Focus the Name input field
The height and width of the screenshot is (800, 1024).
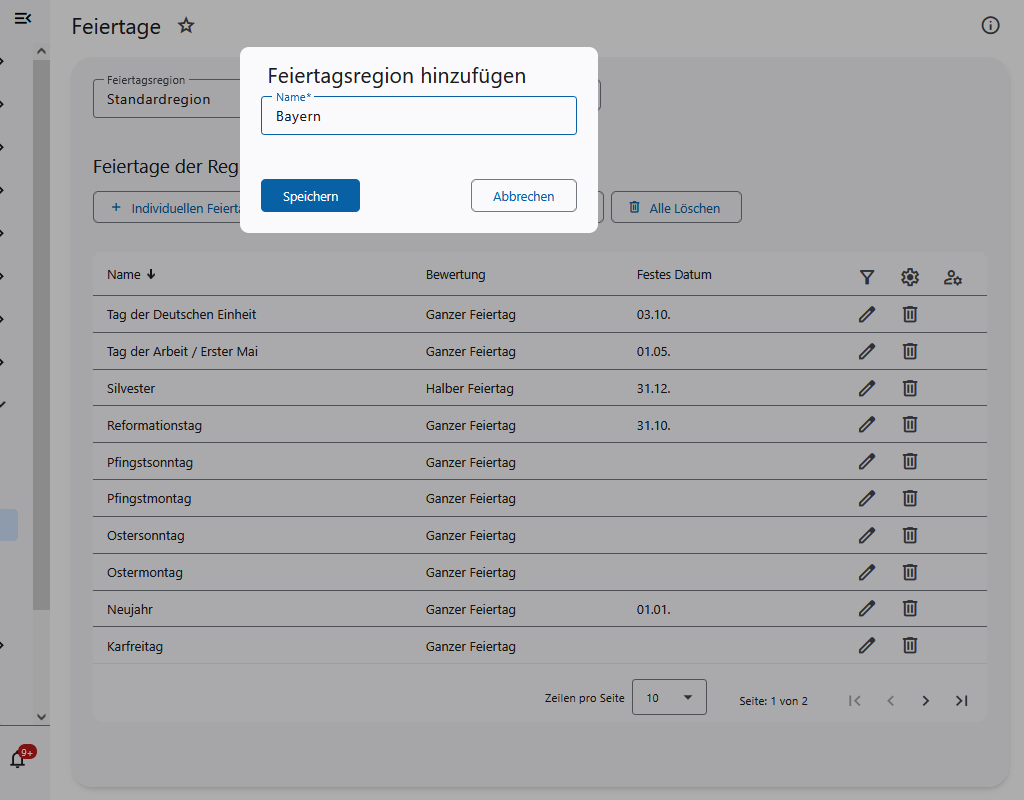[418, 116]
